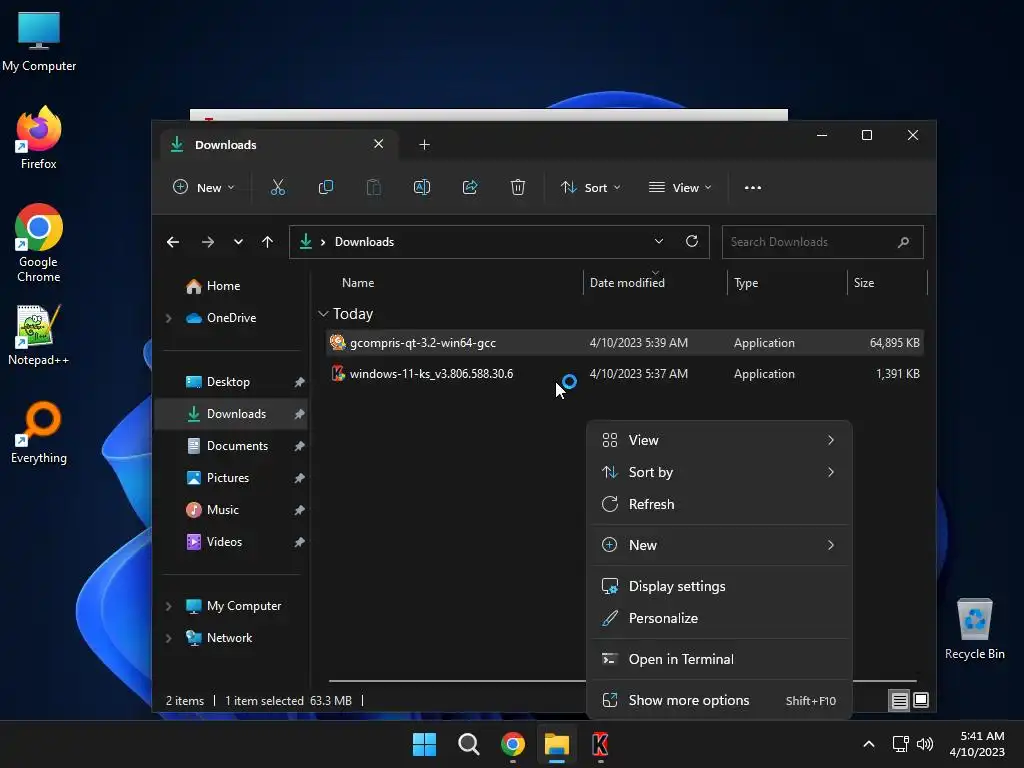Open Desktop in navigation pane
The image size is (1024, 768).
pos(217,382)
